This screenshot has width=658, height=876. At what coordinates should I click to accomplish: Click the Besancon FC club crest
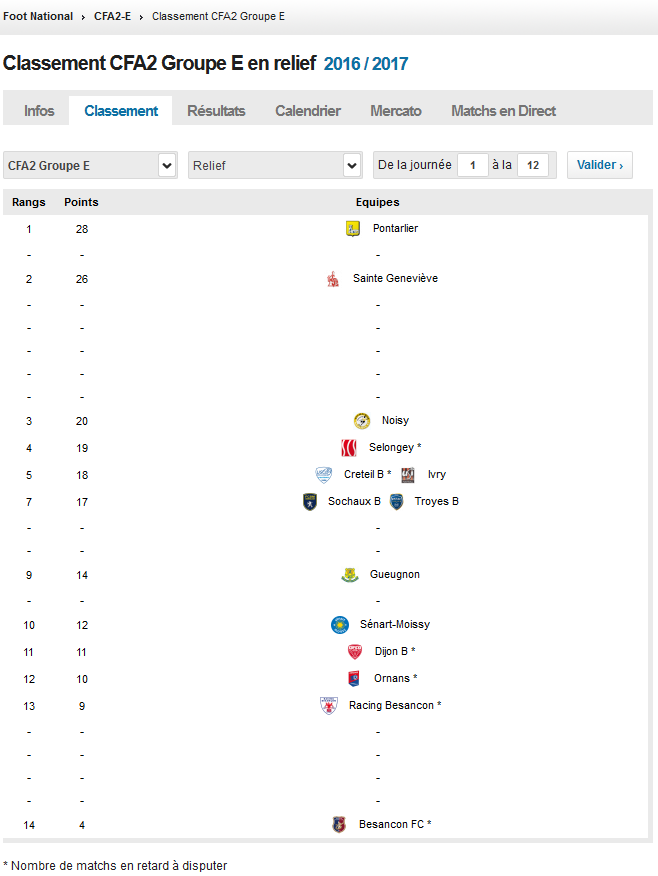coord(339,825)
